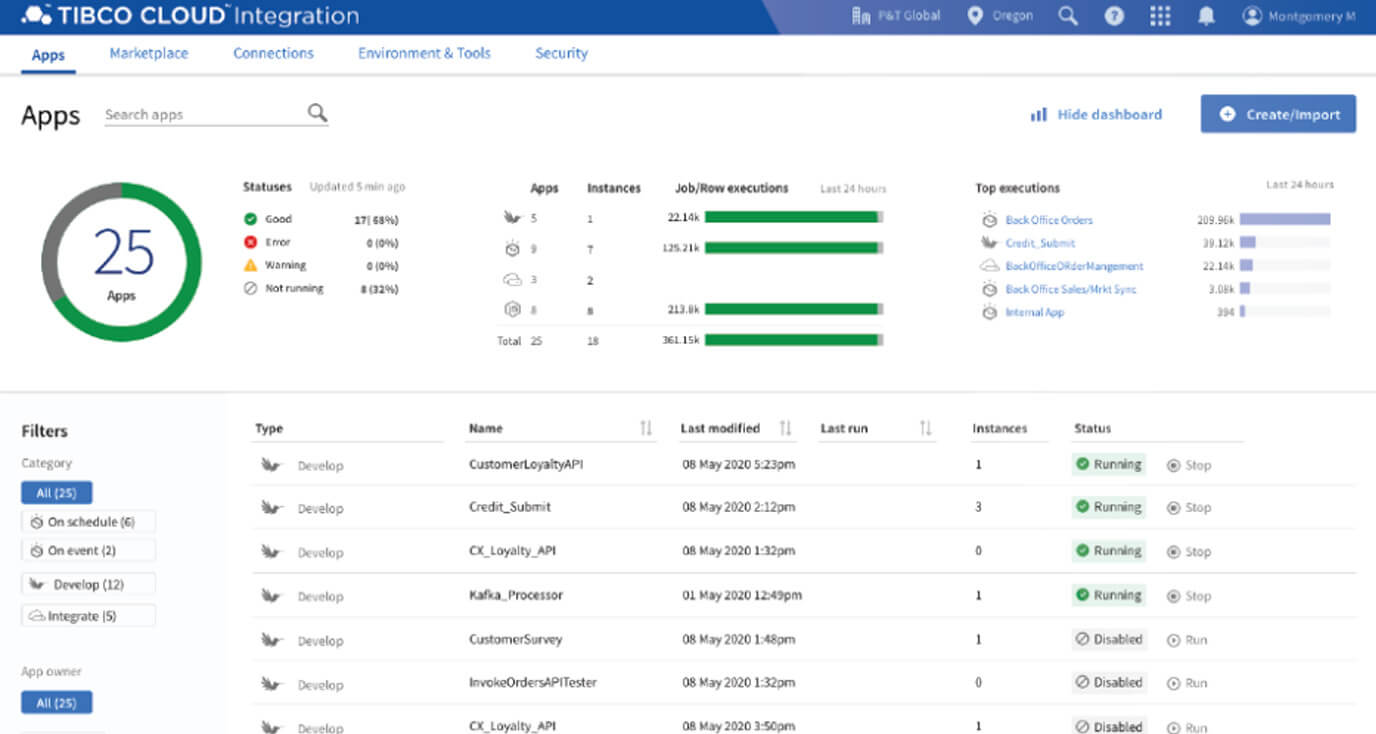Image resolution: width=1376 pixels, height=734 pixels.
Task: Open the InvokeOrdersAPITester app name
Action: point(533,683)
